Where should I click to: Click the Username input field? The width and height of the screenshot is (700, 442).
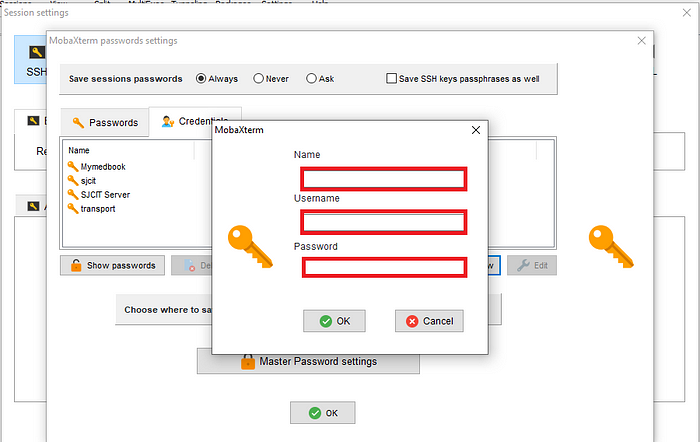(384, 222)
